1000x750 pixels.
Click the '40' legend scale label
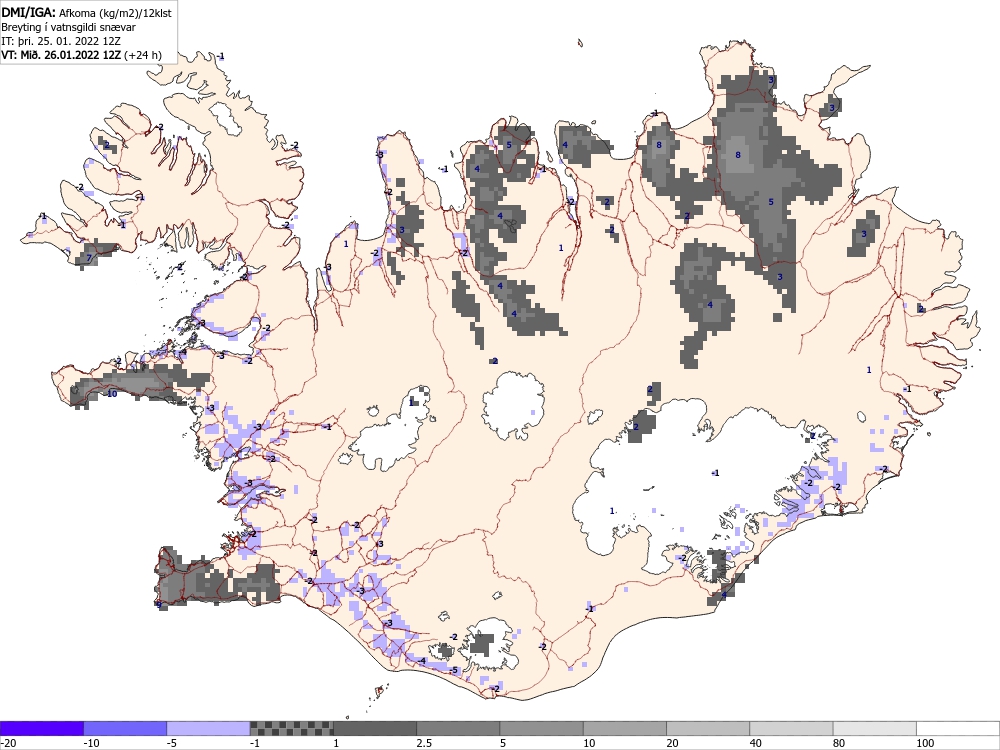click(756, 743)
